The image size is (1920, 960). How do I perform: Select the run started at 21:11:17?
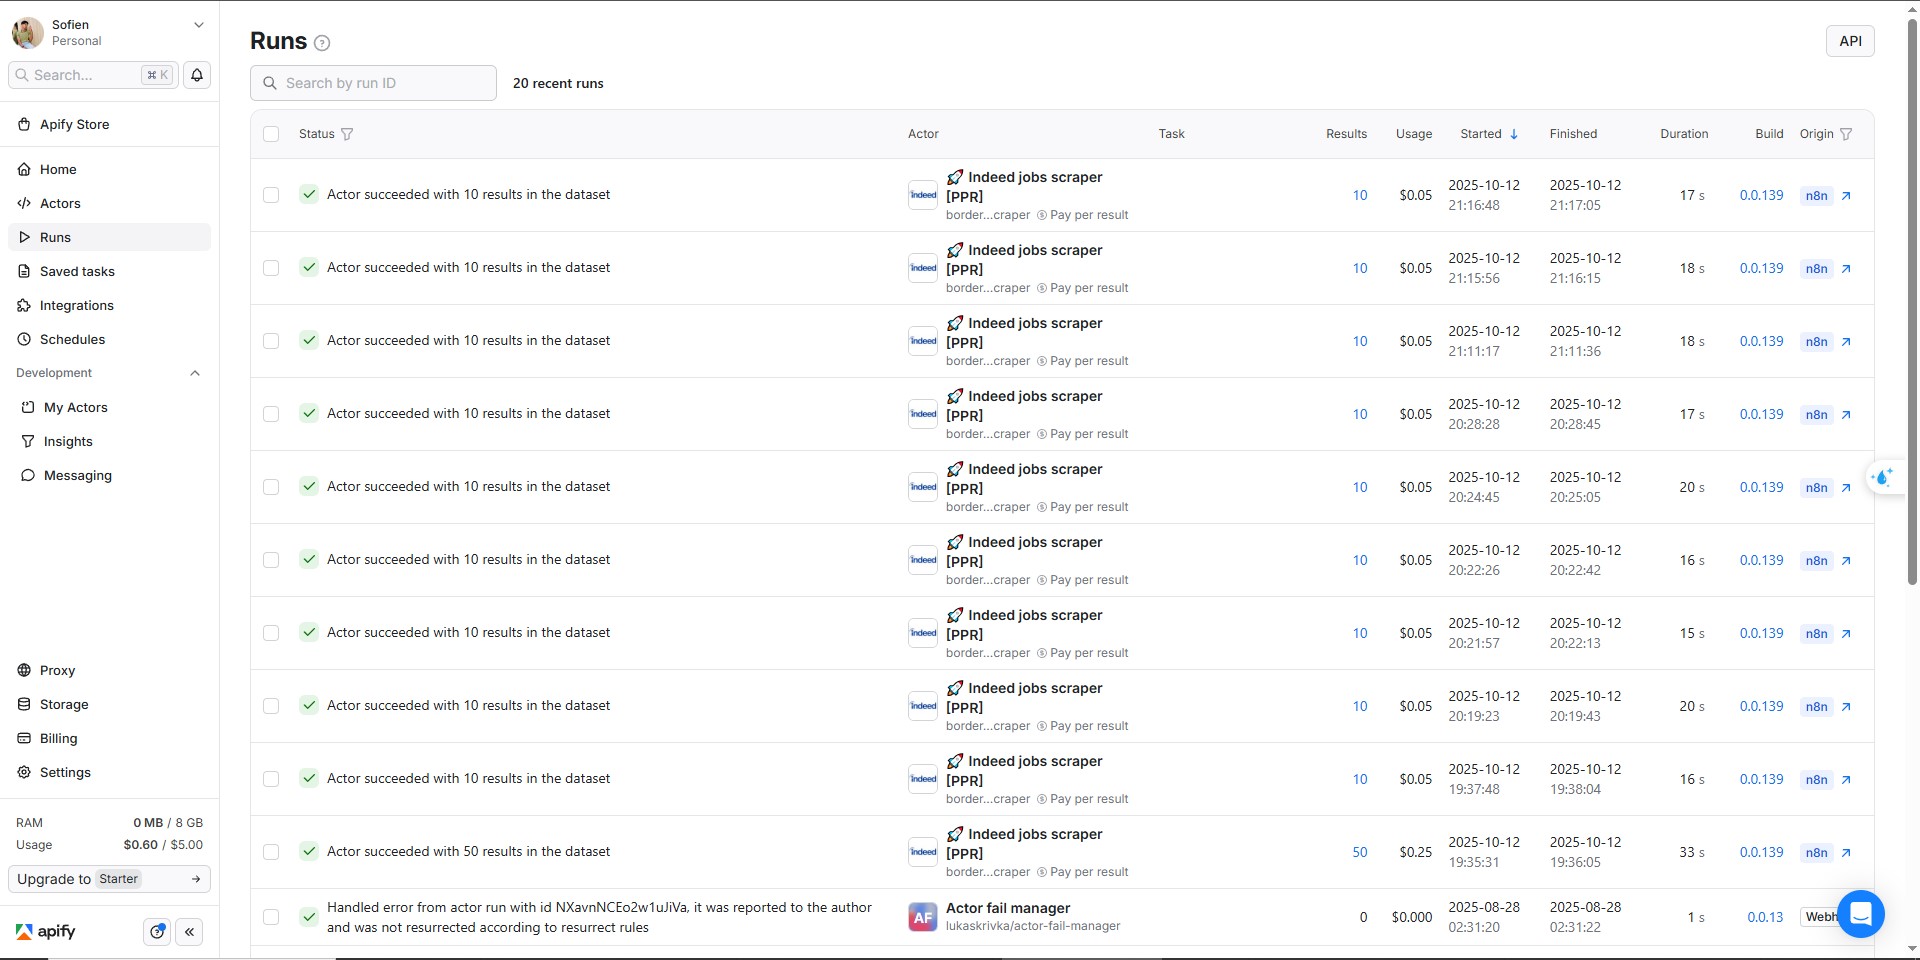point(271,341)
